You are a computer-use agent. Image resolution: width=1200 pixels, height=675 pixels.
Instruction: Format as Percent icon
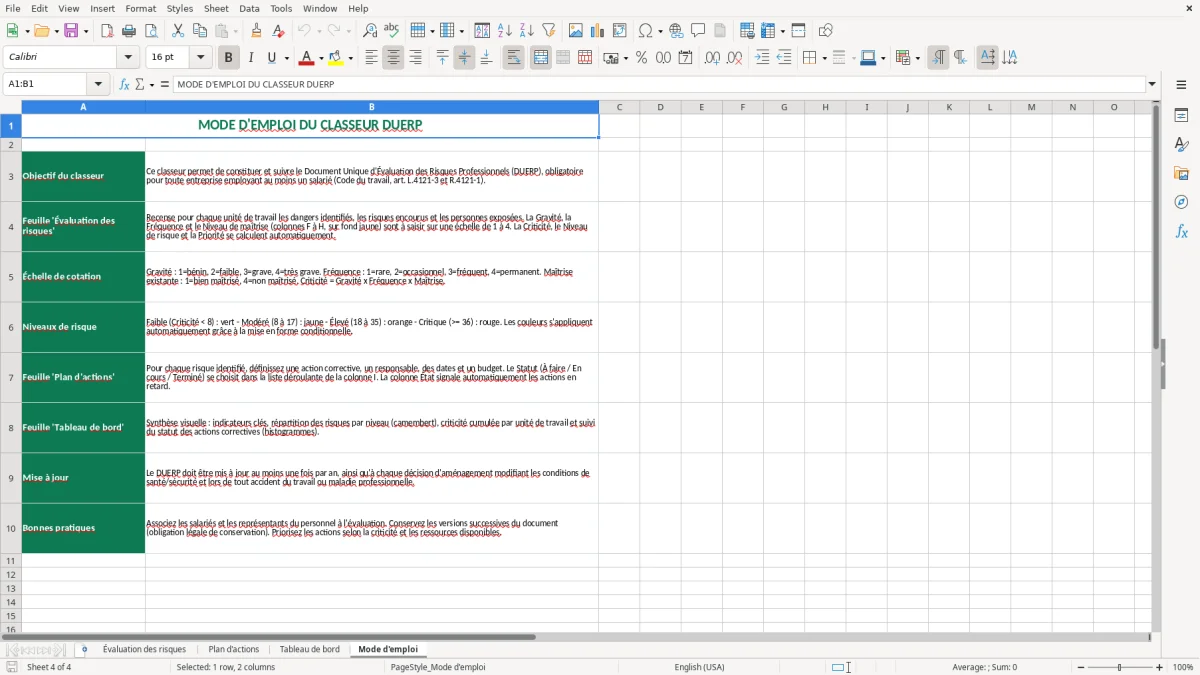tap(642, 58)
